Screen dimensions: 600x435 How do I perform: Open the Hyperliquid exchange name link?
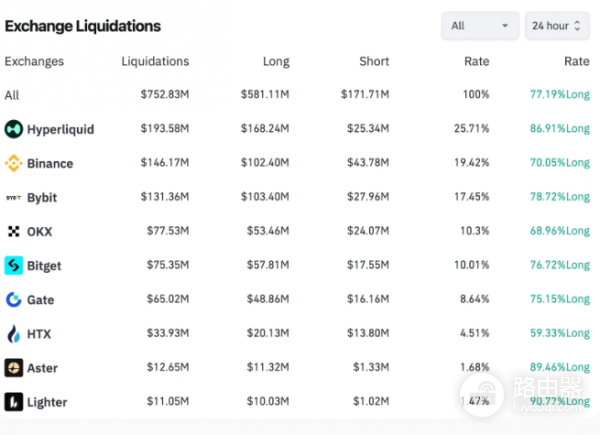click(62, 129)
